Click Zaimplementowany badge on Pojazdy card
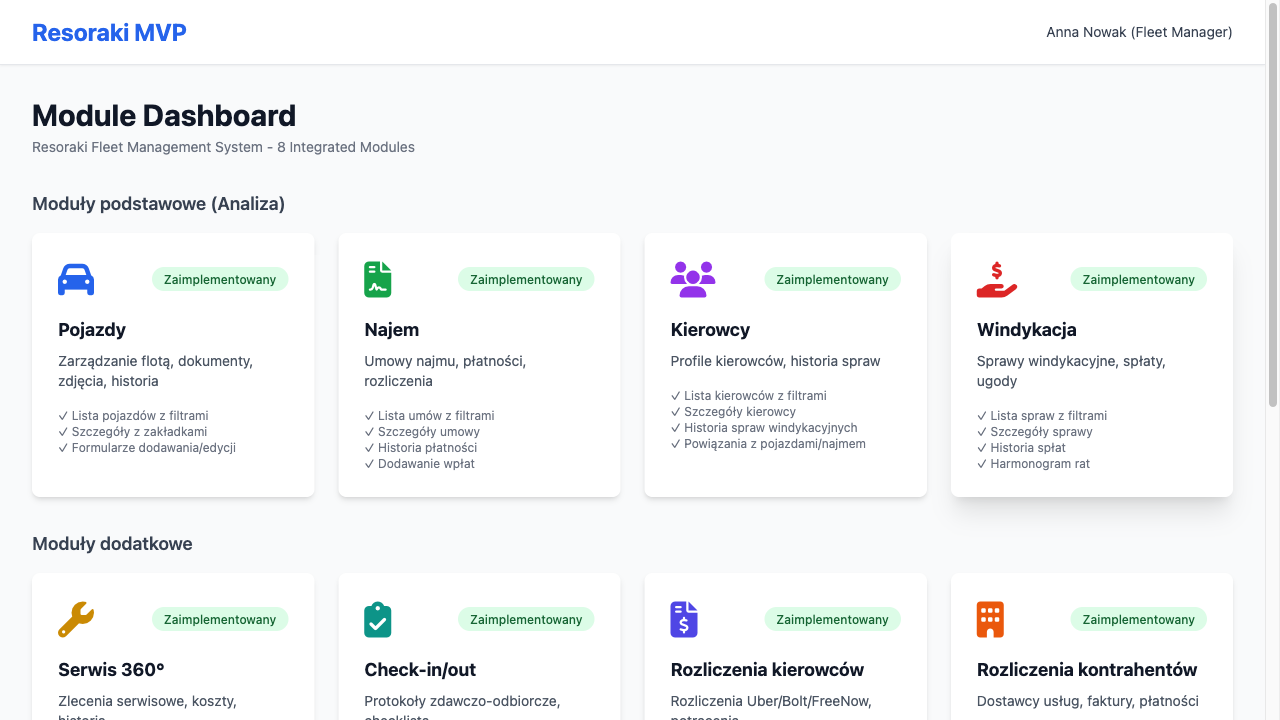 [x=220, y=280]
